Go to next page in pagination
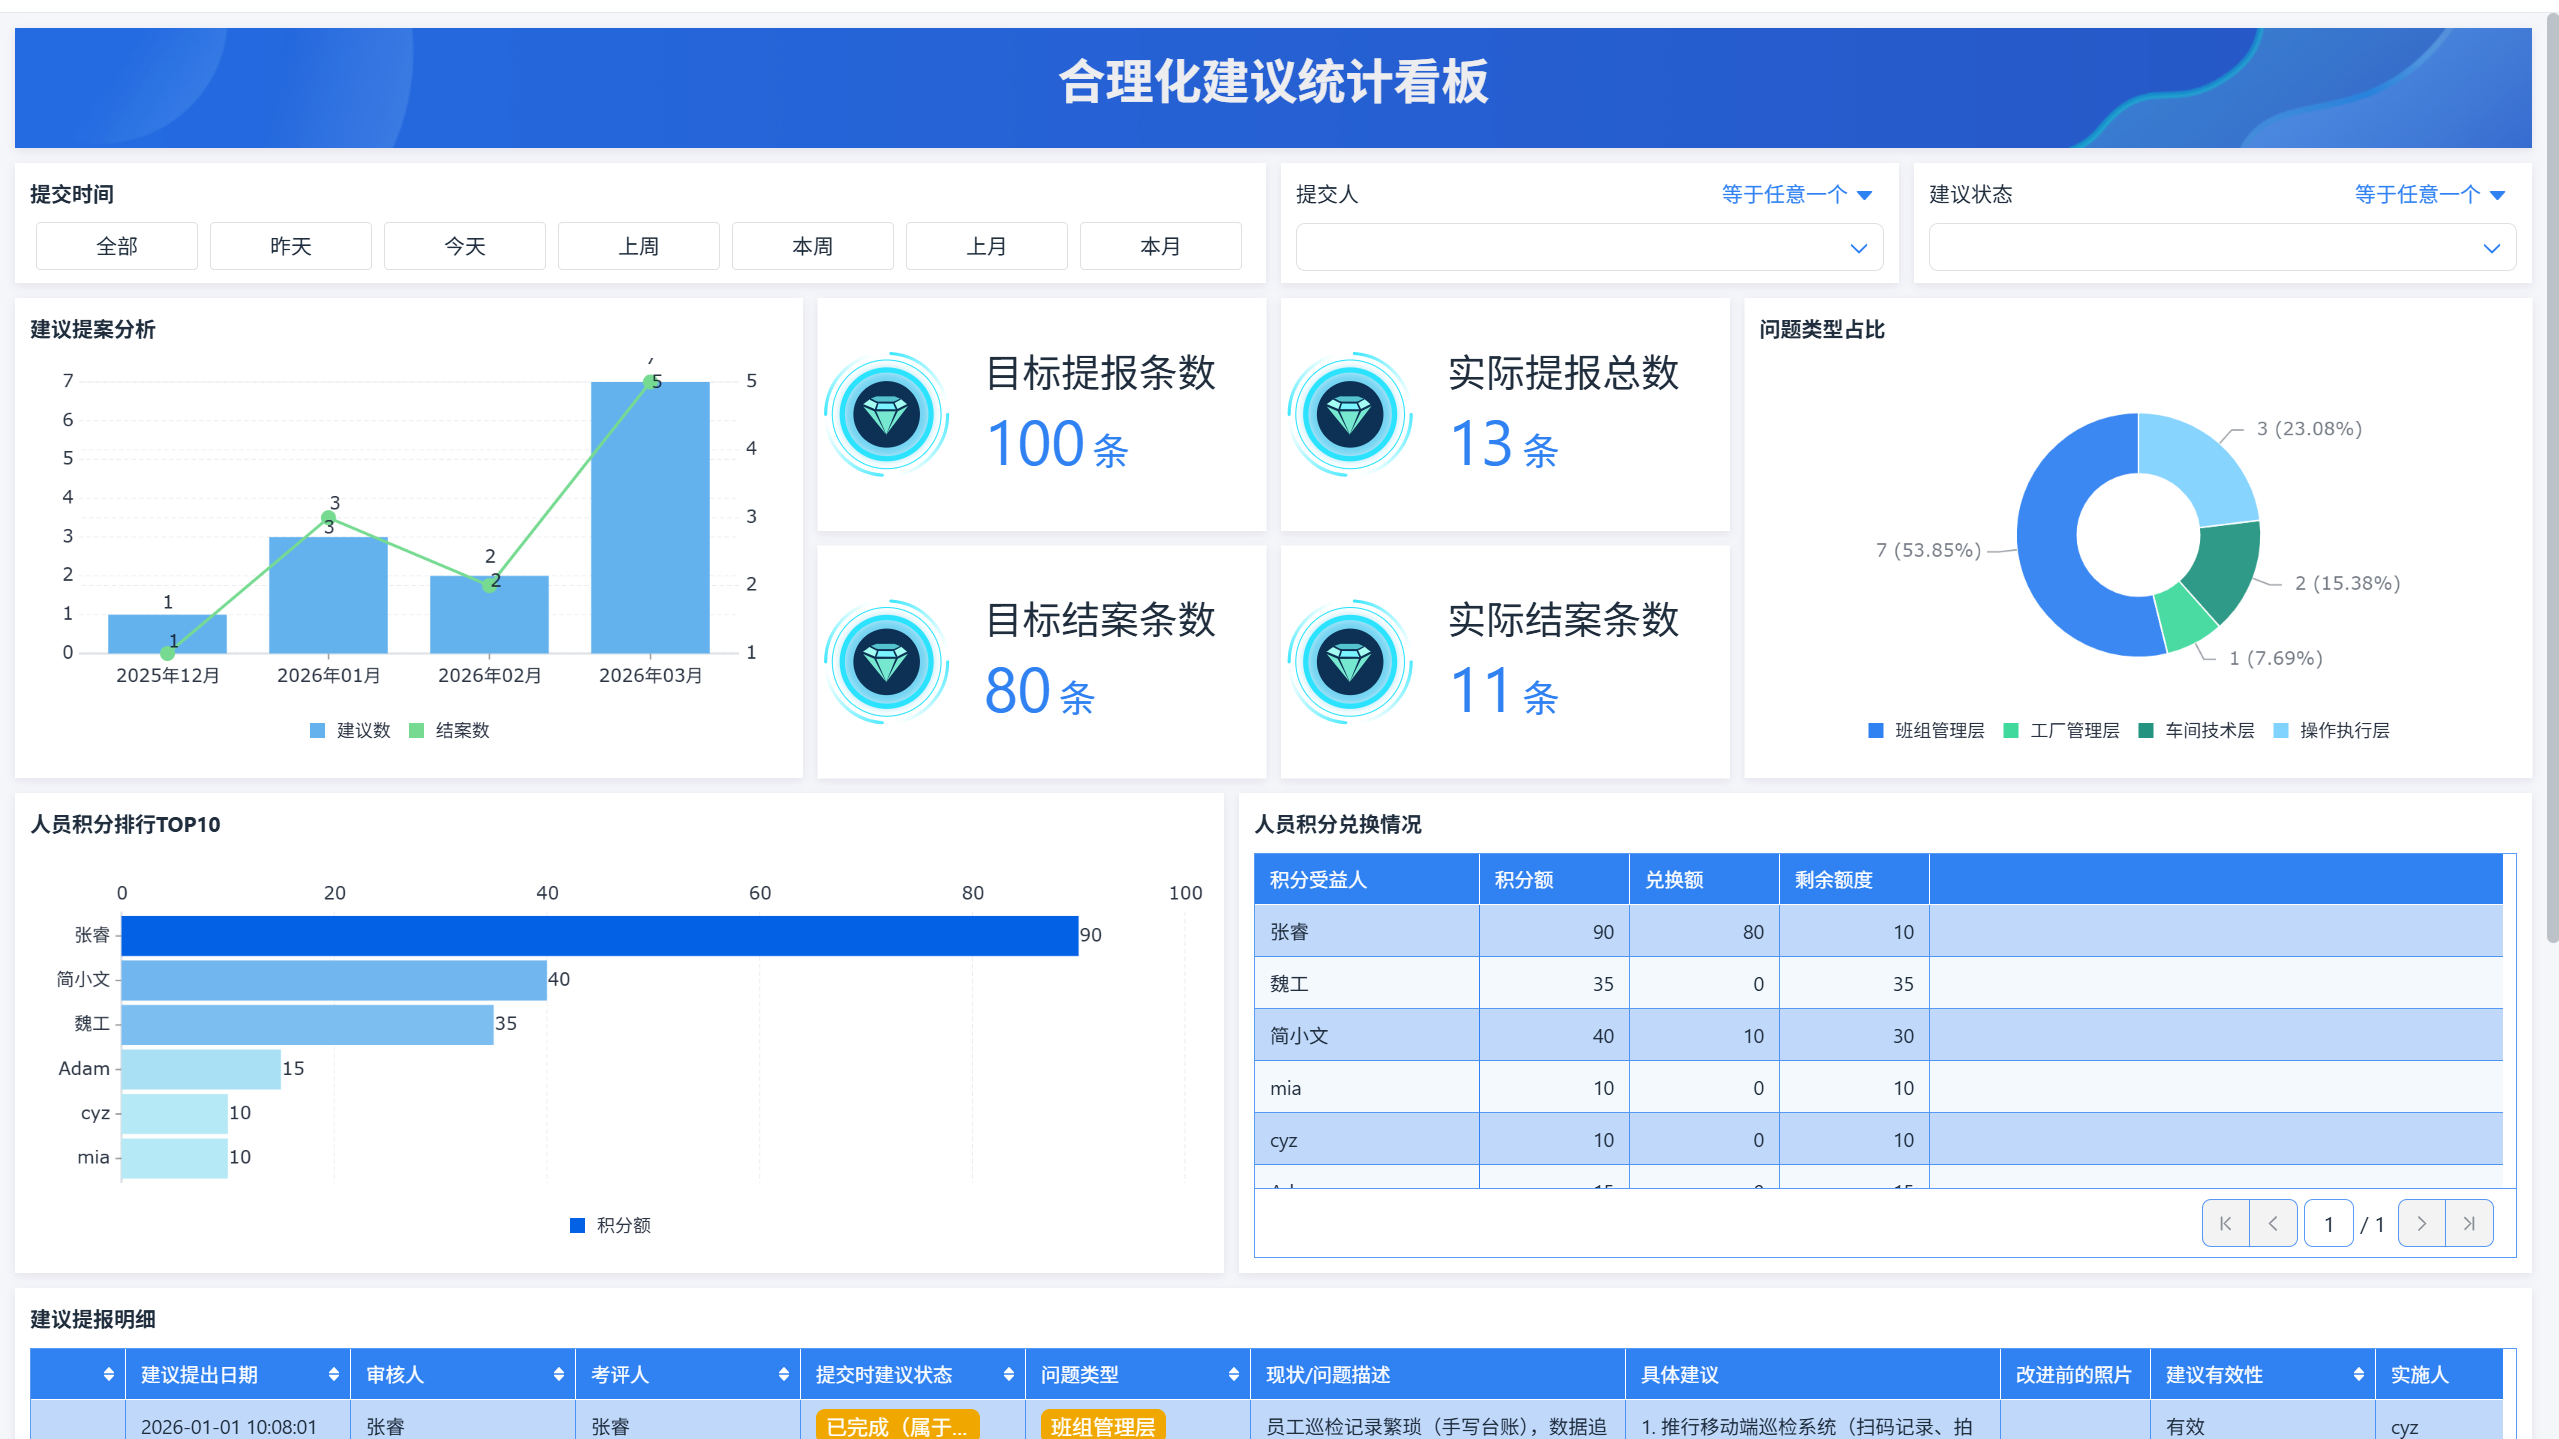The height and width of the screenshot is (1439, 2559). coord(2421,1223)
